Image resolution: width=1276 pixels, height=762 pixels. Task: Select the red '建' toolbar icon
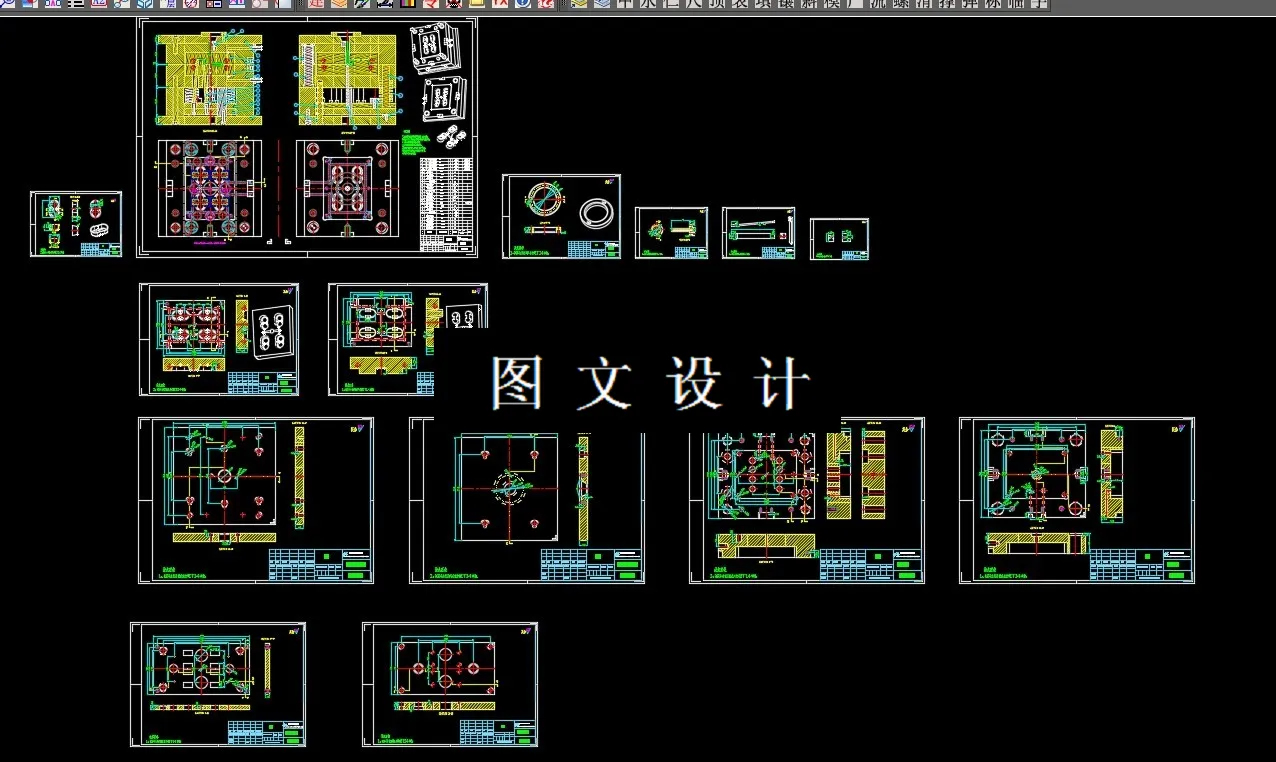coord(312,7)
